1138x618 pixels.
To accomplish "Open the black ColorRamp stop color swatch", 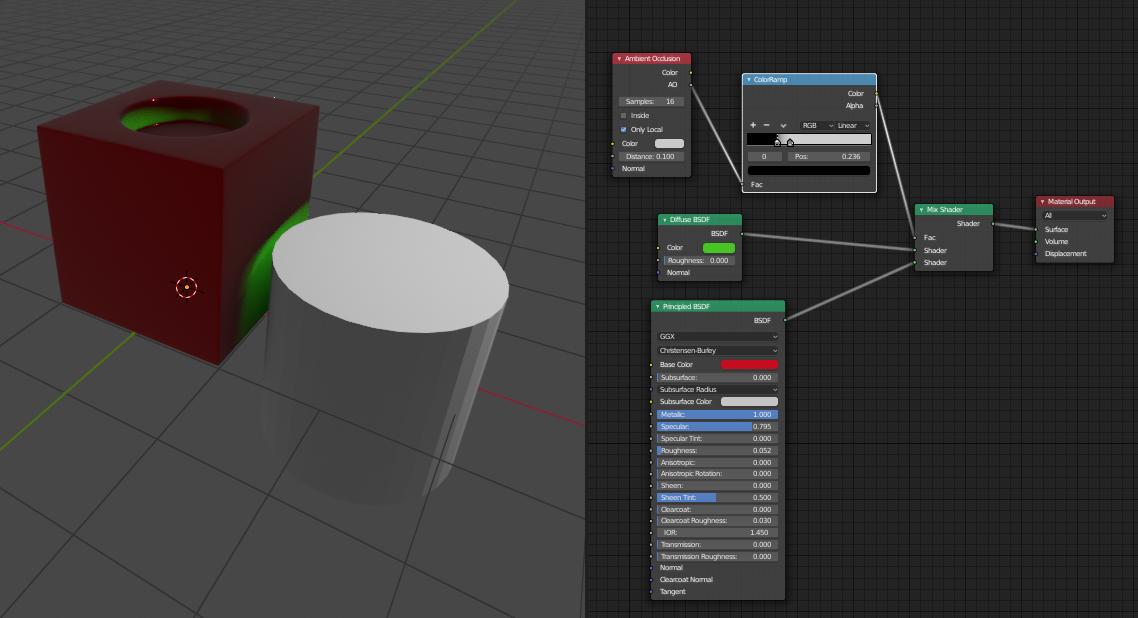I will 809,170.
